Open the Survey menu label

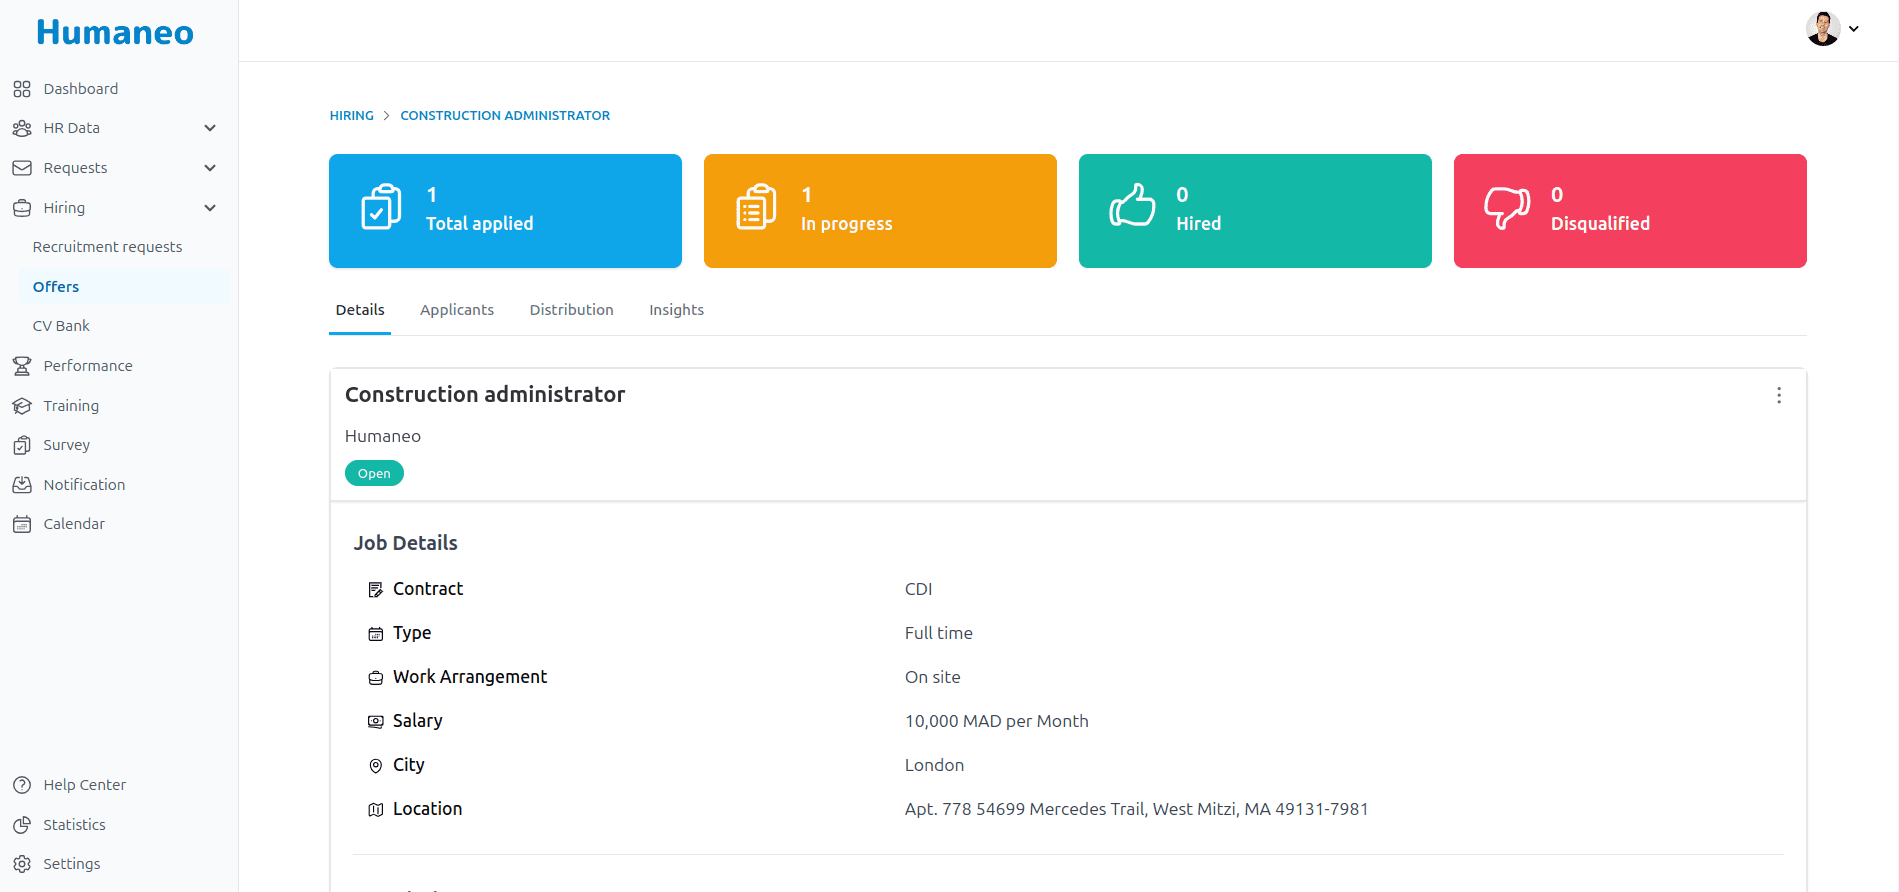[67, 445]
